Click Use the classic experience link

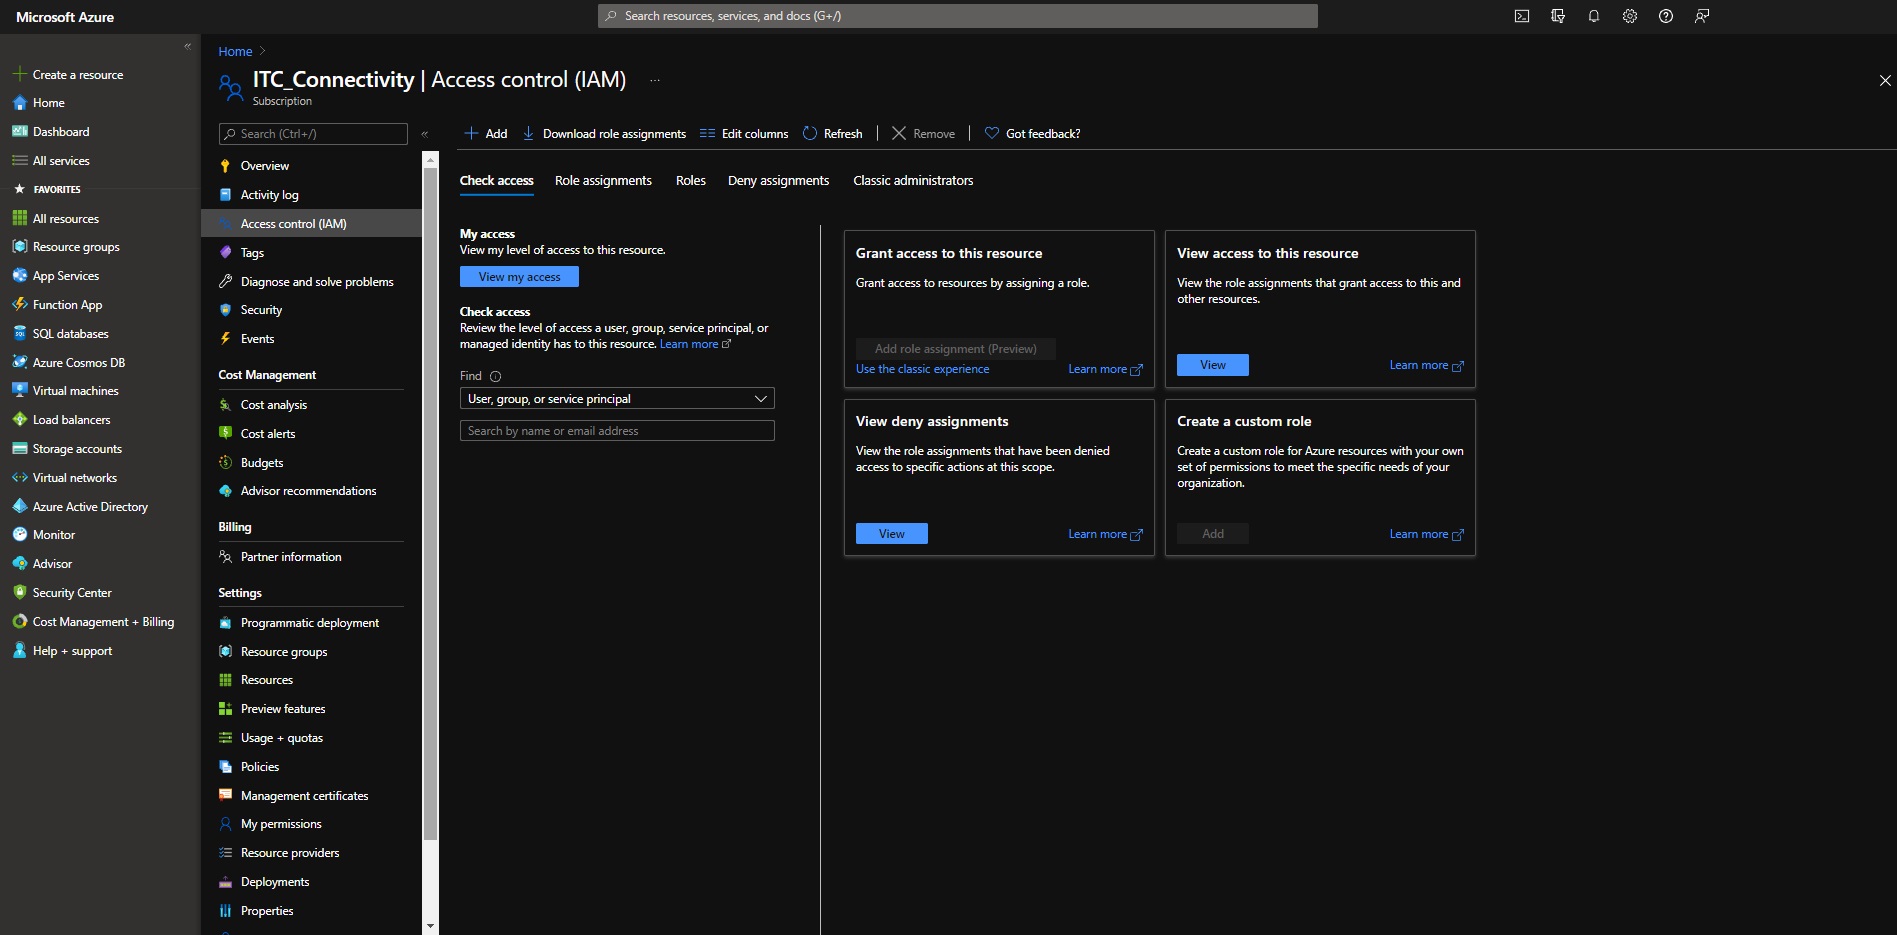tap(922, 369)
